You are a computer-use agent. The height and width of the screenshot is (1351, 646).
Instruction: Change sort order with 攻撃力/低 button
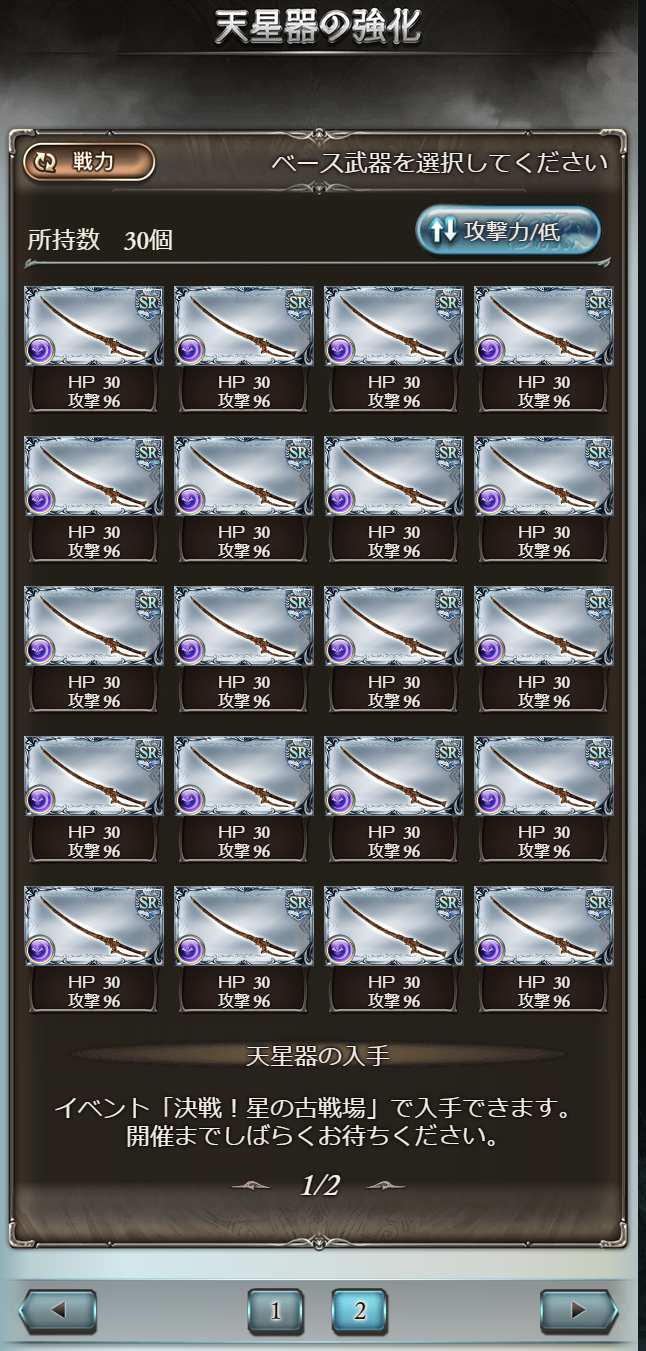(x=508, y=232)
